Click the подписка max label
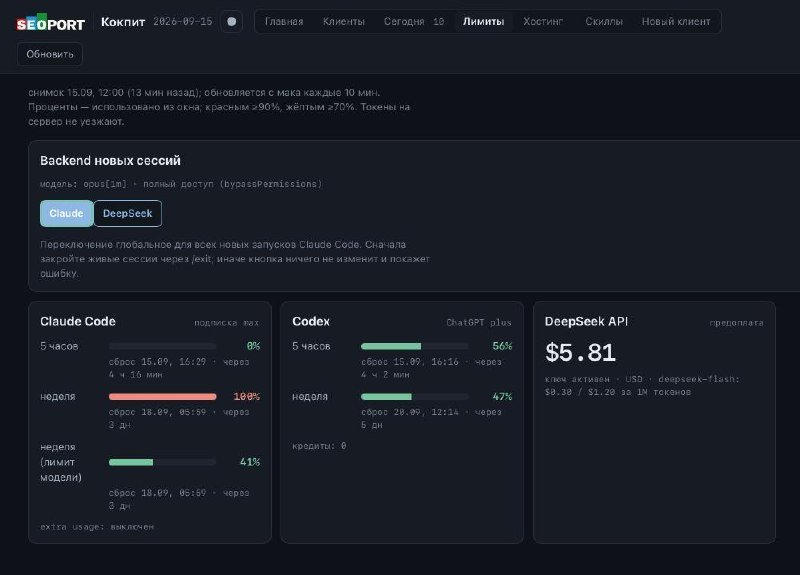800x575 pixels. click(x=227, y=323)
